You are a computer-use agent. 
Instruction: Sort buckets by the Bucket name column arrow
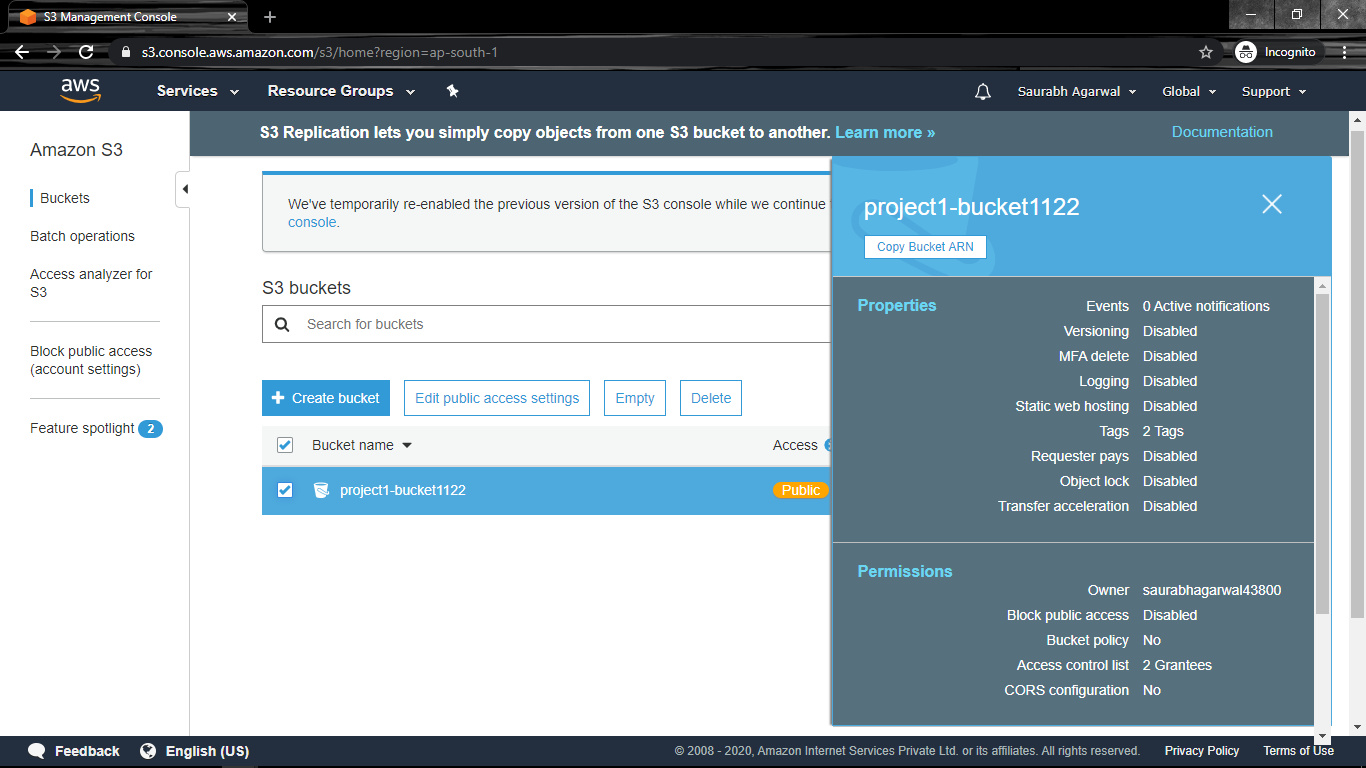(406, 445)
